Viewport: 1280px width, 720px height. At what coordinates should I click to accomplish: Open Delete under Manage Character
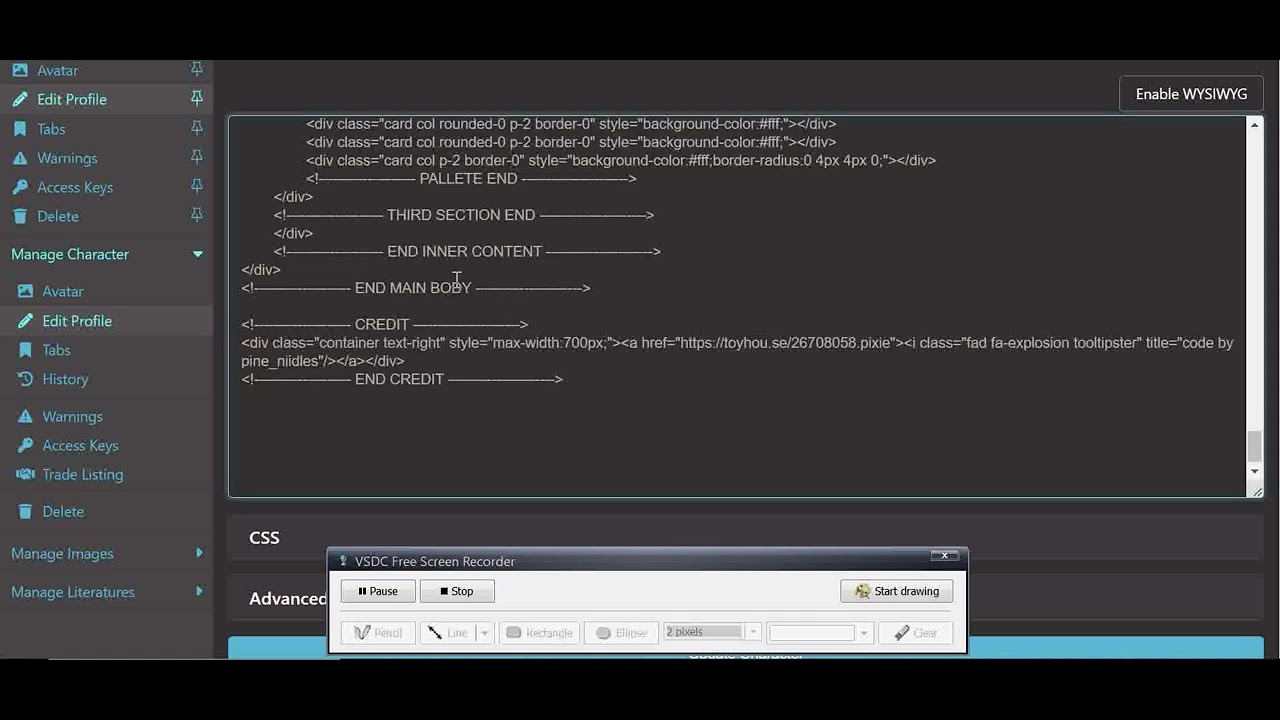pos(63,511)
